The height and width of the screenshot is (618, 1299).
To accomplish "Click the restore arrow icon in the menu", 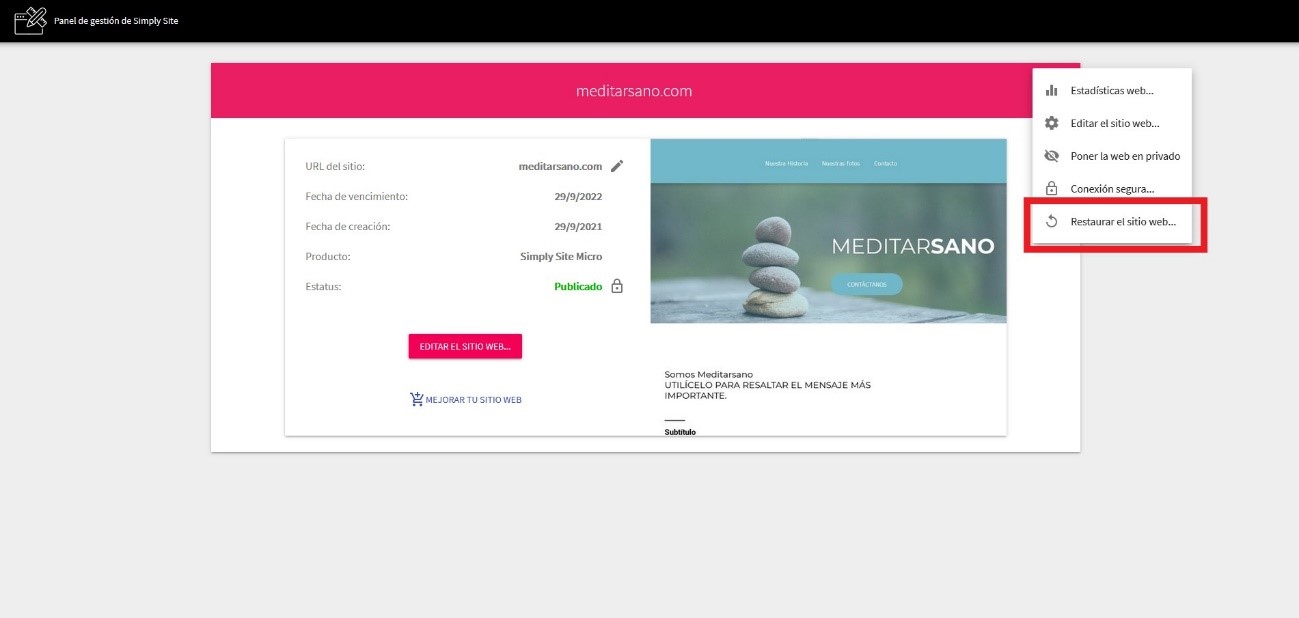I will [x=1051, y=222].
